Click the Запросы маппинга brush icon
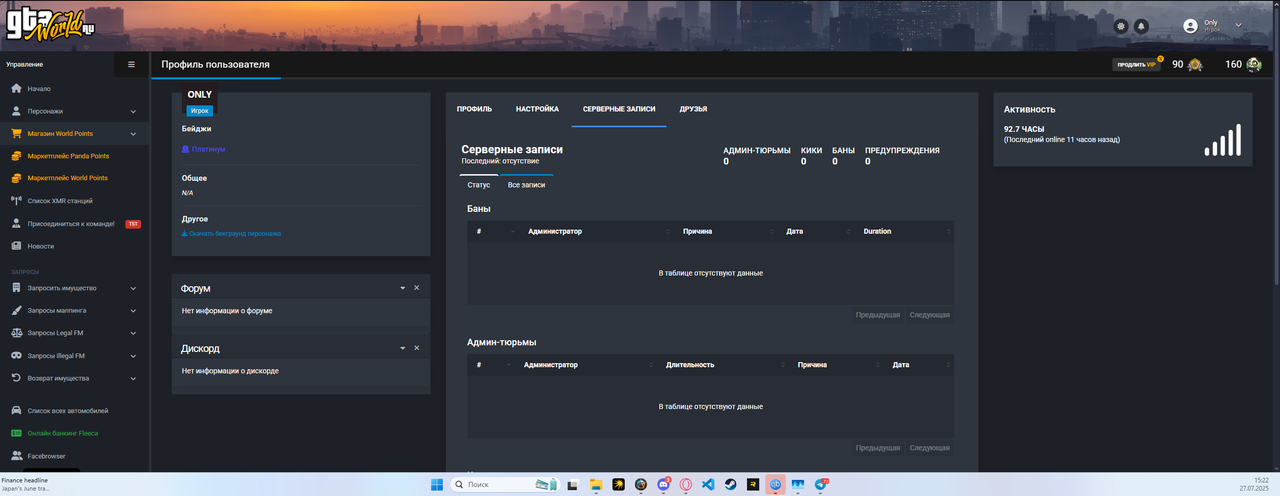The image size is (1280, 496). 16,310
